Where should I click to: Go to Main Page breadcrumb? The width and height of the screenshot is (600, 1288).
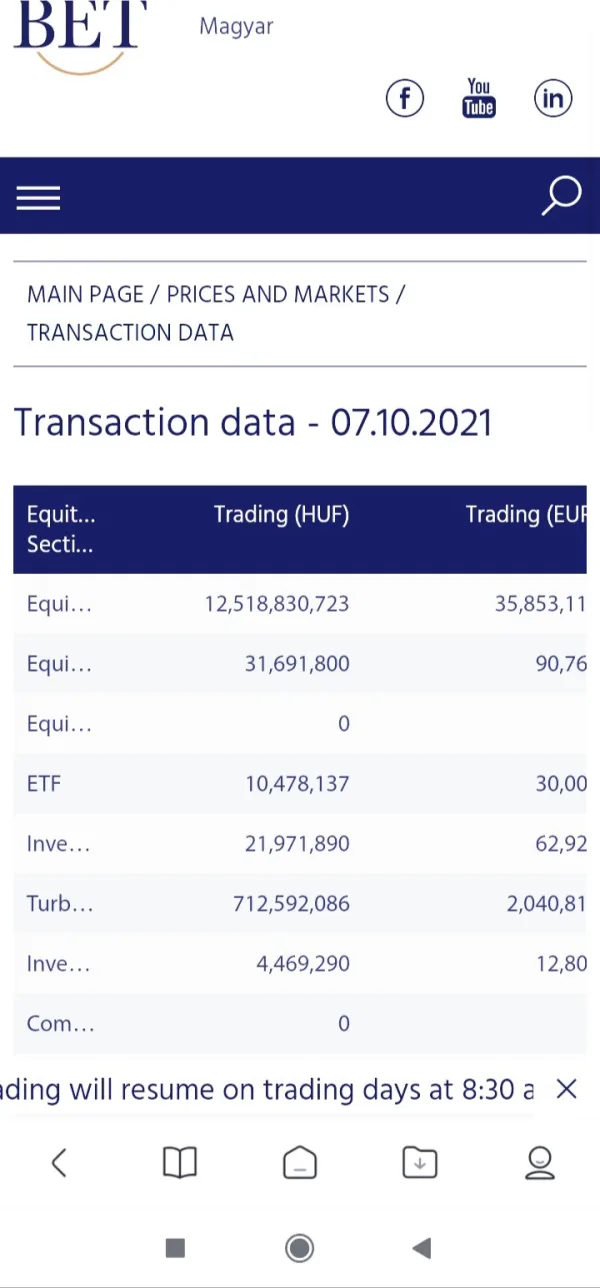point(85,295)
